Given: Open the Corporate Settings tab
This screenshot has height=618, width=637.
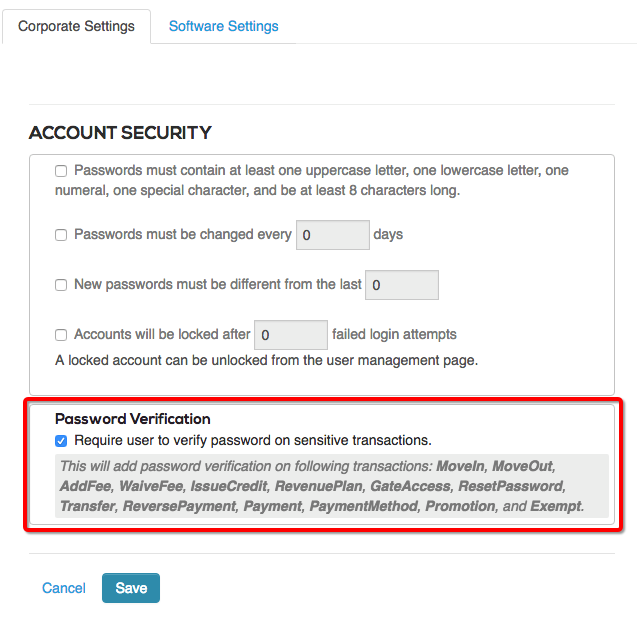Looking at the screenshot, I should point(76,26).
